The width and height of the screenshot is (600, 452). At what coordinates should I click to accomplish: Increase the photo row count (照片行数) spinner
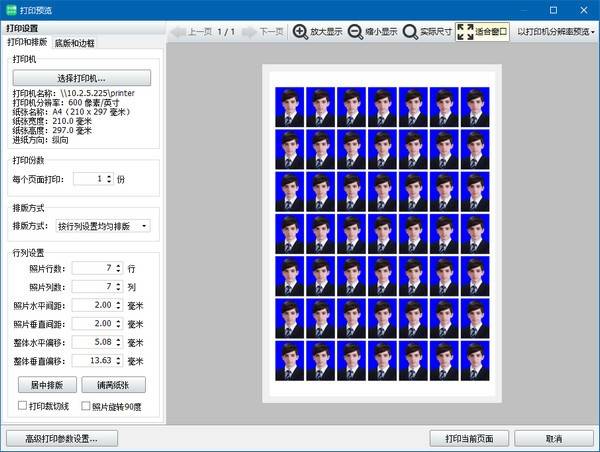pos(119,264)
